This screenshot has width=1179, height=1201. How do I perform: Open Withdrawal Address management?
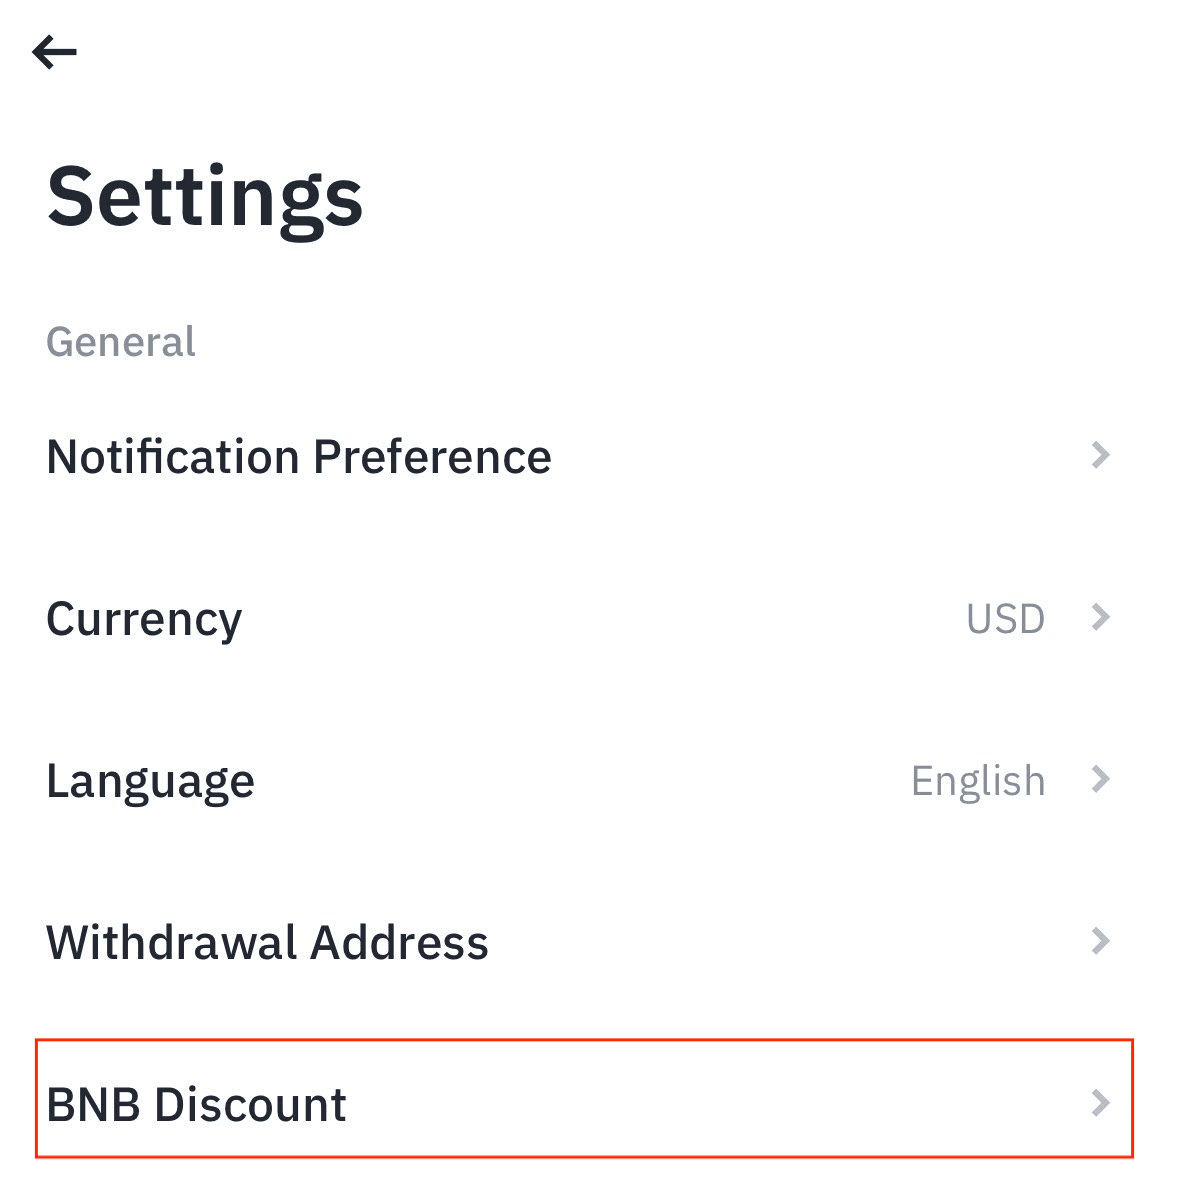[x=267, y=943]
